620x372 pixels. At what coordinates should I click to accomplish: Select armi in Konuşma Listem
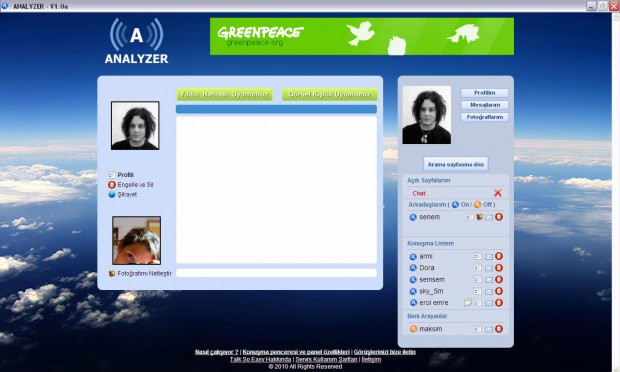pyautogui.click(x=426, y=256)
